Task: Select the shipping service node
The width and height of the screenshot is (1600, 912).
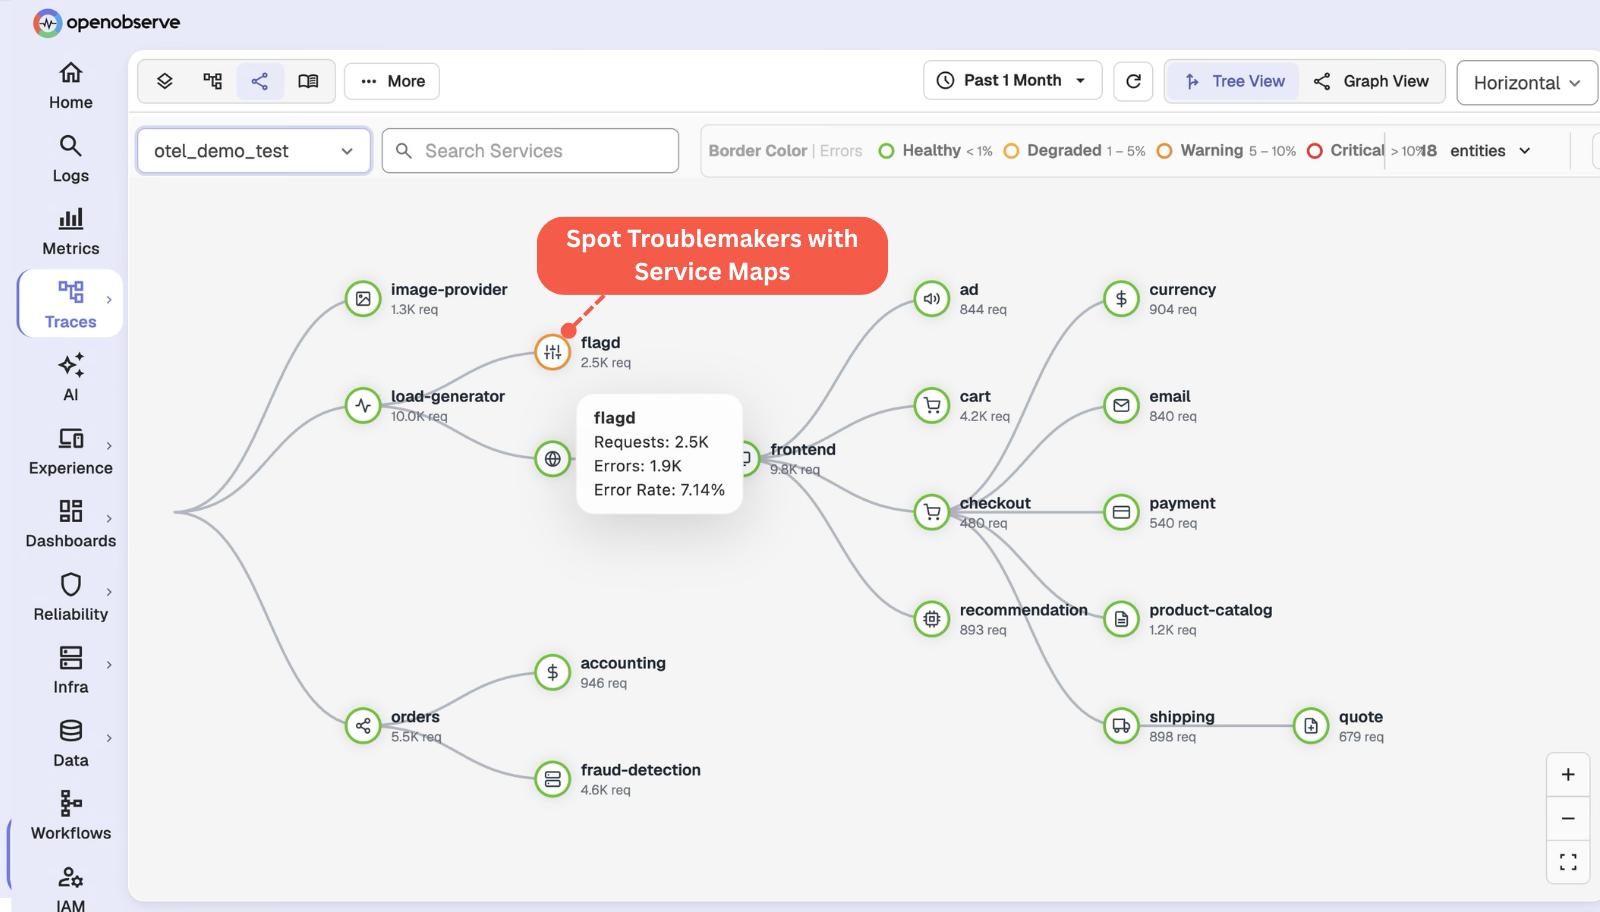Action: (1122, 726)
